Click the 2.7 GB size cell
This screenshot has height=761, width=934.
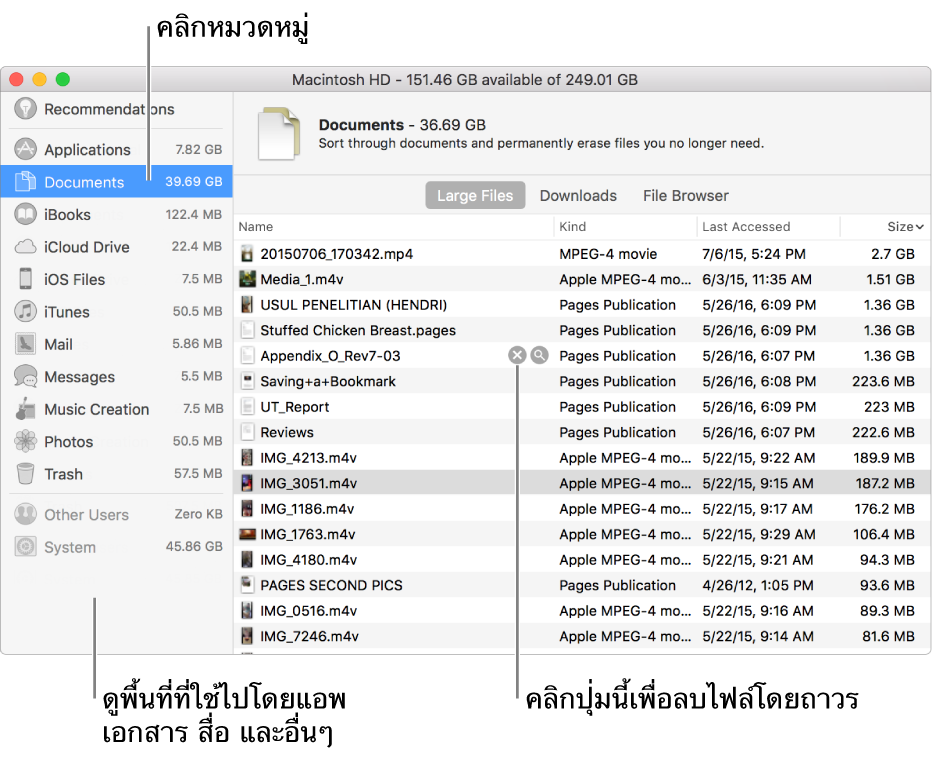point(893,254)
